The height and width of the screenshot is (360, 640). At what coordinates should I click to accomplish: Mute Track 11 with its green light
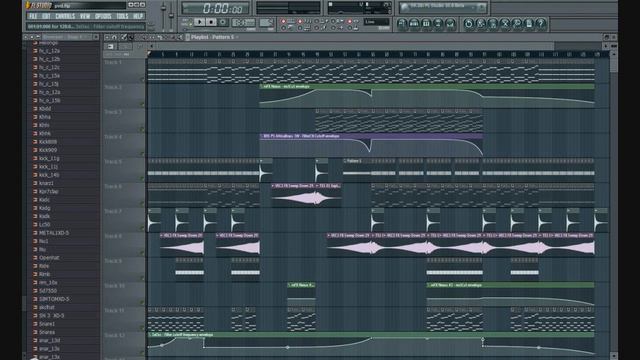coord(142,328)
